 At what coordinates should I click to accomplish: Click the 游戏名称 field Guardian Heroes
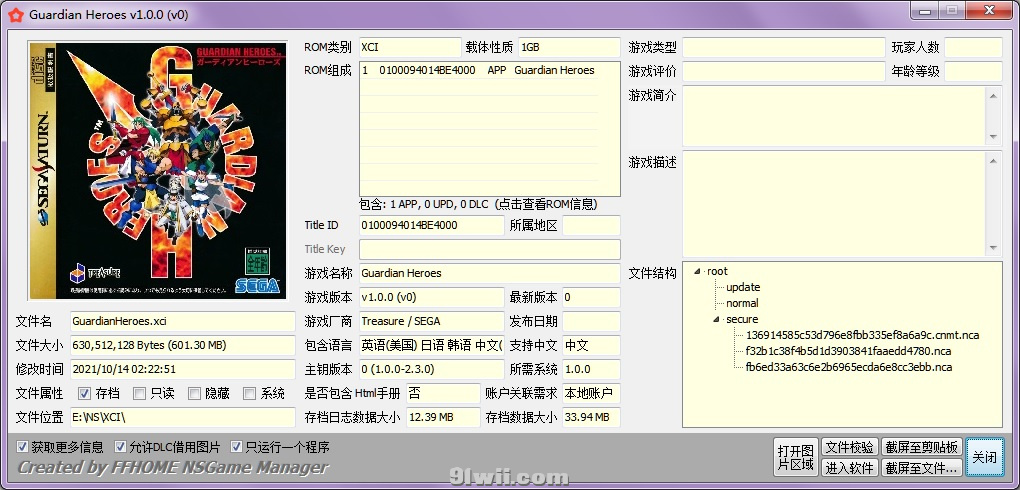490,273
